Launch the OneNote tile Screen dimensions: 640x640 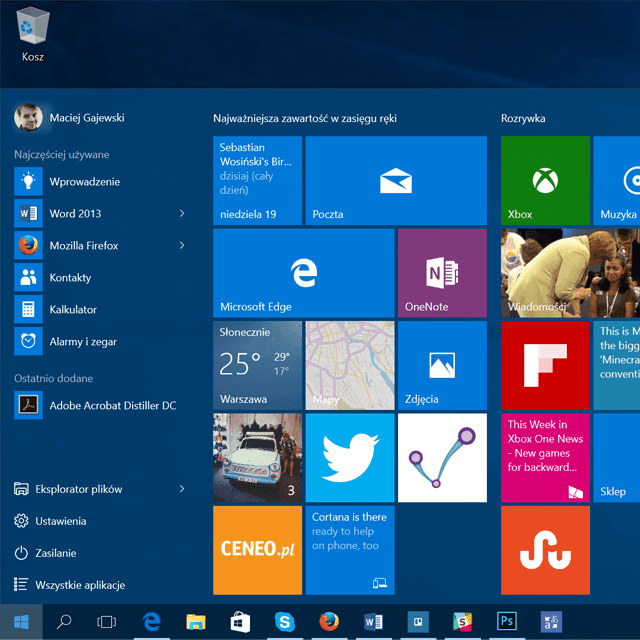441,273
